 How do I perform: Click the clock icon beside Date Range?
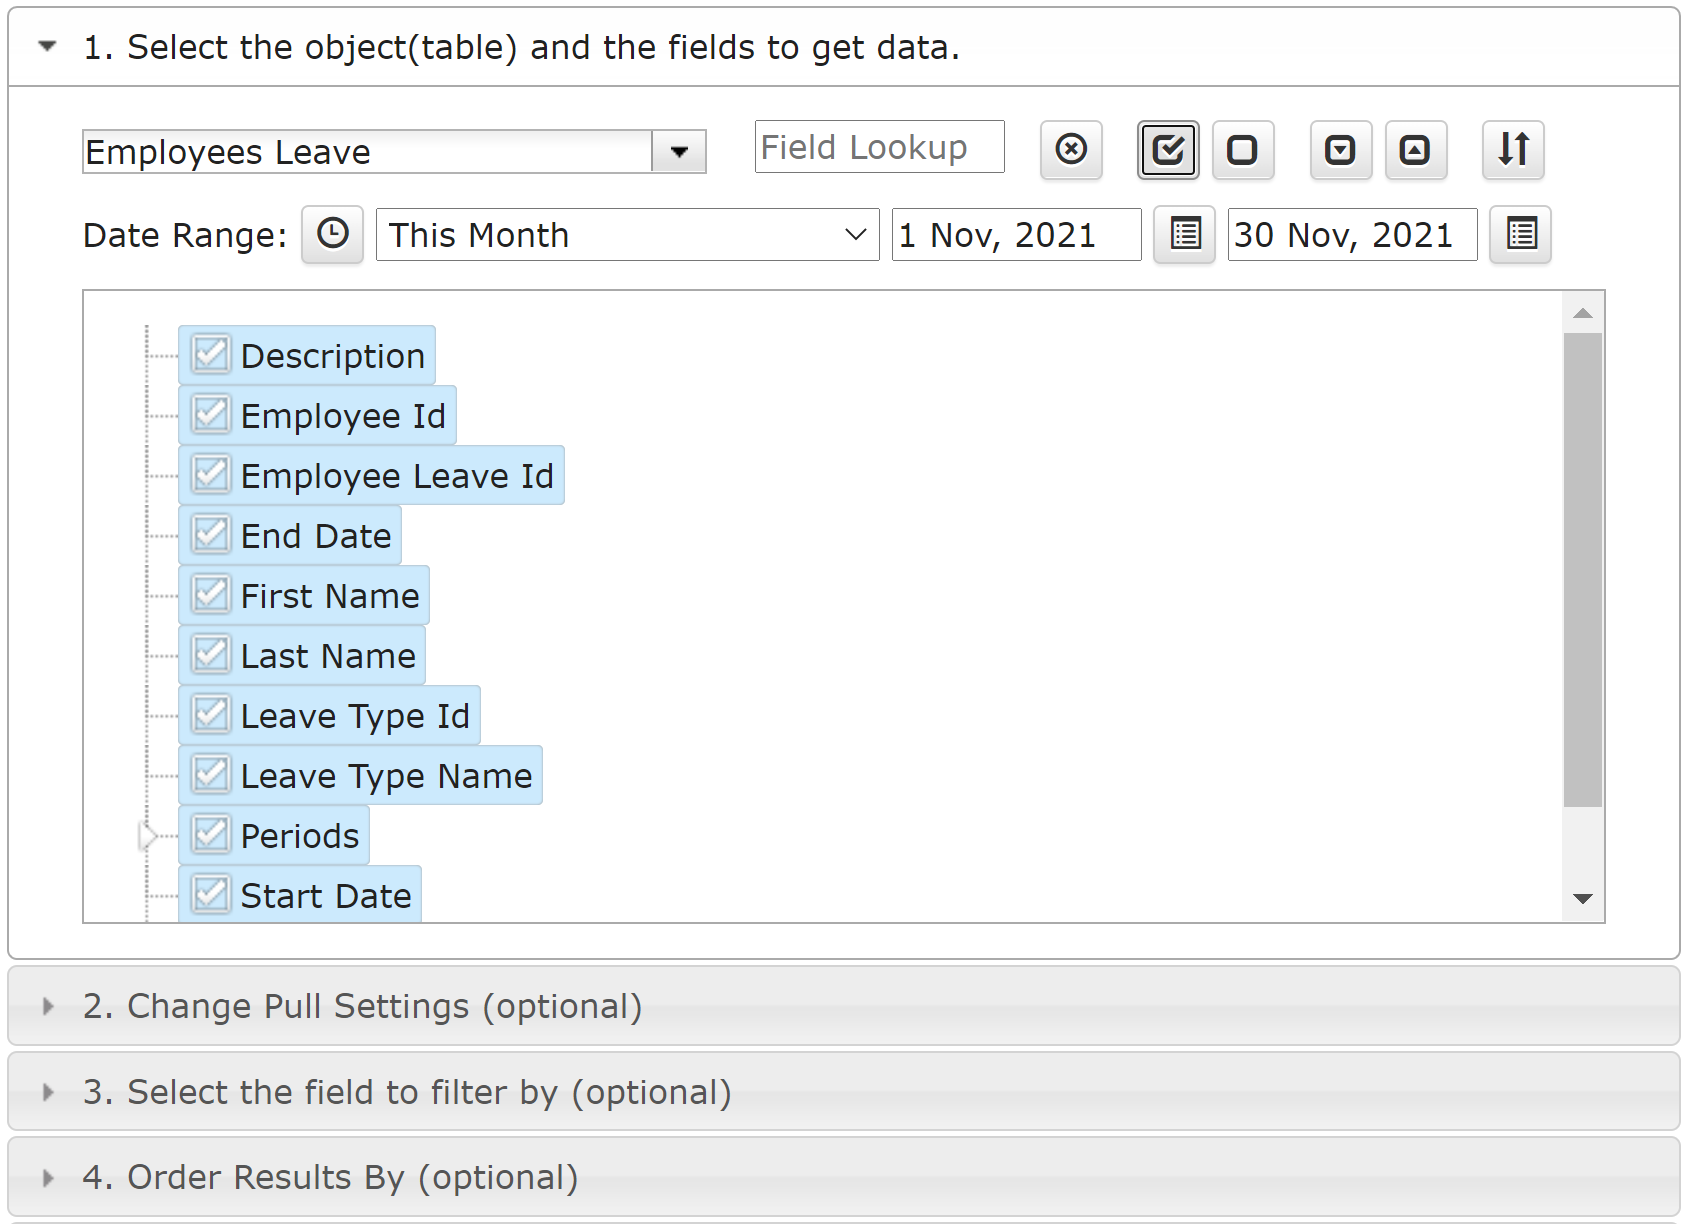click(x=333, y=235)
